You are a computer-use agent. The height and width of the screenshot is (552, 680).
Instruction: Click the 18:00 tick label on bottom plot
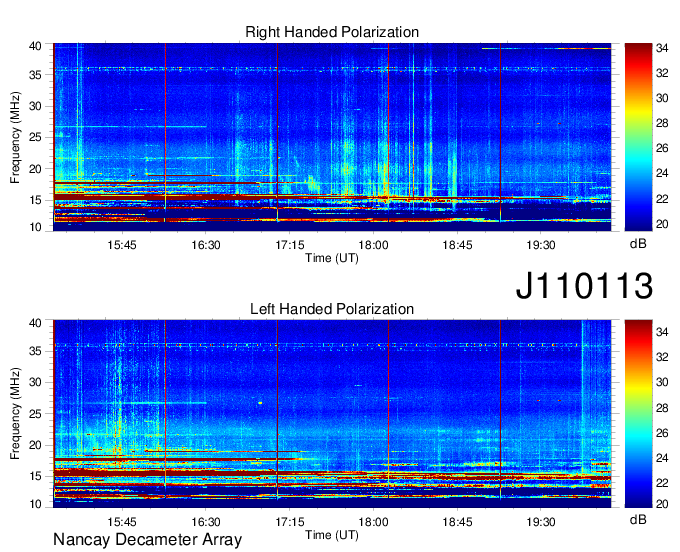coord(373,522)
